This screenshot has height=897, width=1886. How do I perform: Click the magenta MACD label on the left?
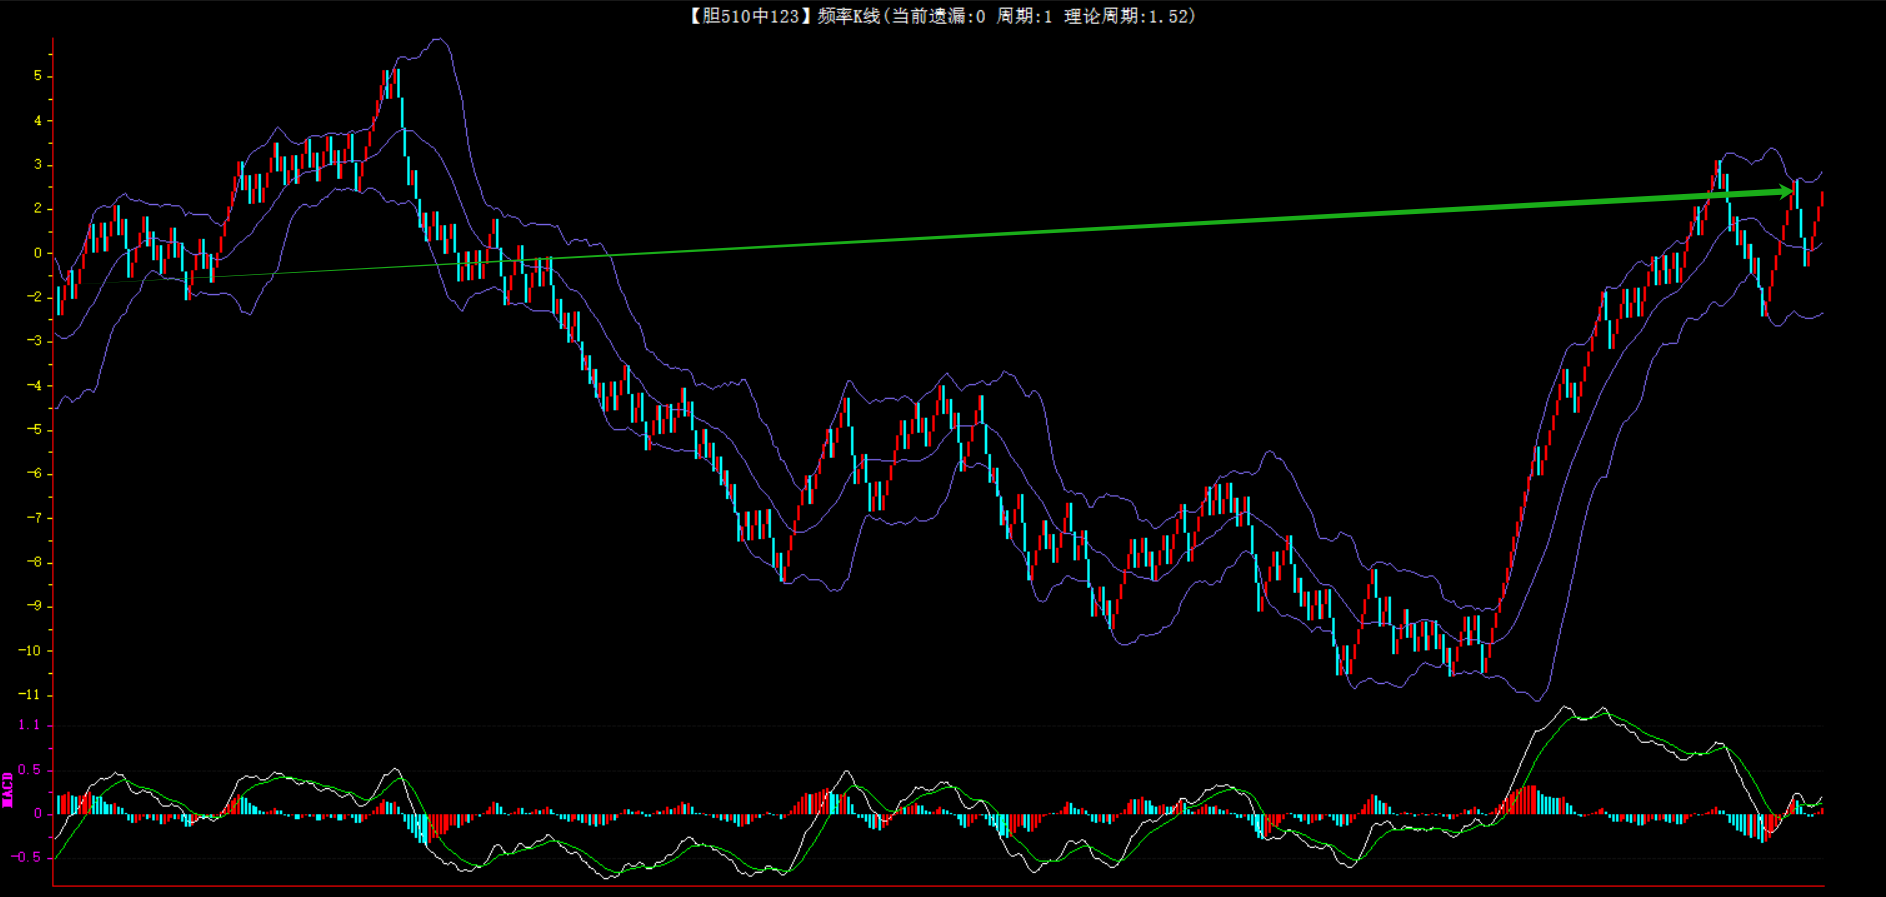(8, 789)
